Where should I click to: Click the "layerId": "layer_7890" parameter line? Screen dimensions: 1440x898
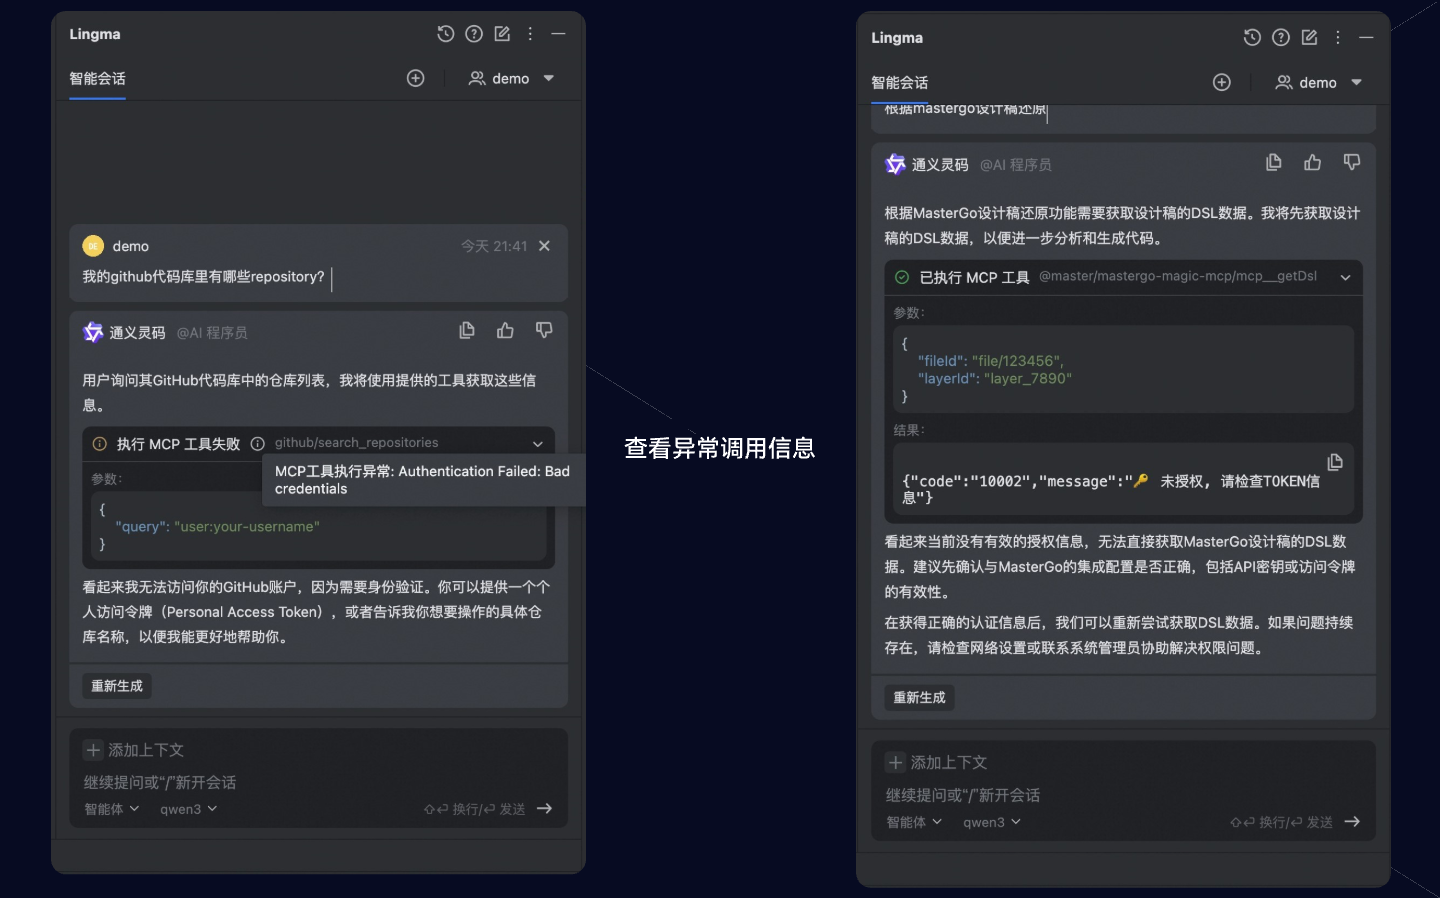tap(995, 379)
